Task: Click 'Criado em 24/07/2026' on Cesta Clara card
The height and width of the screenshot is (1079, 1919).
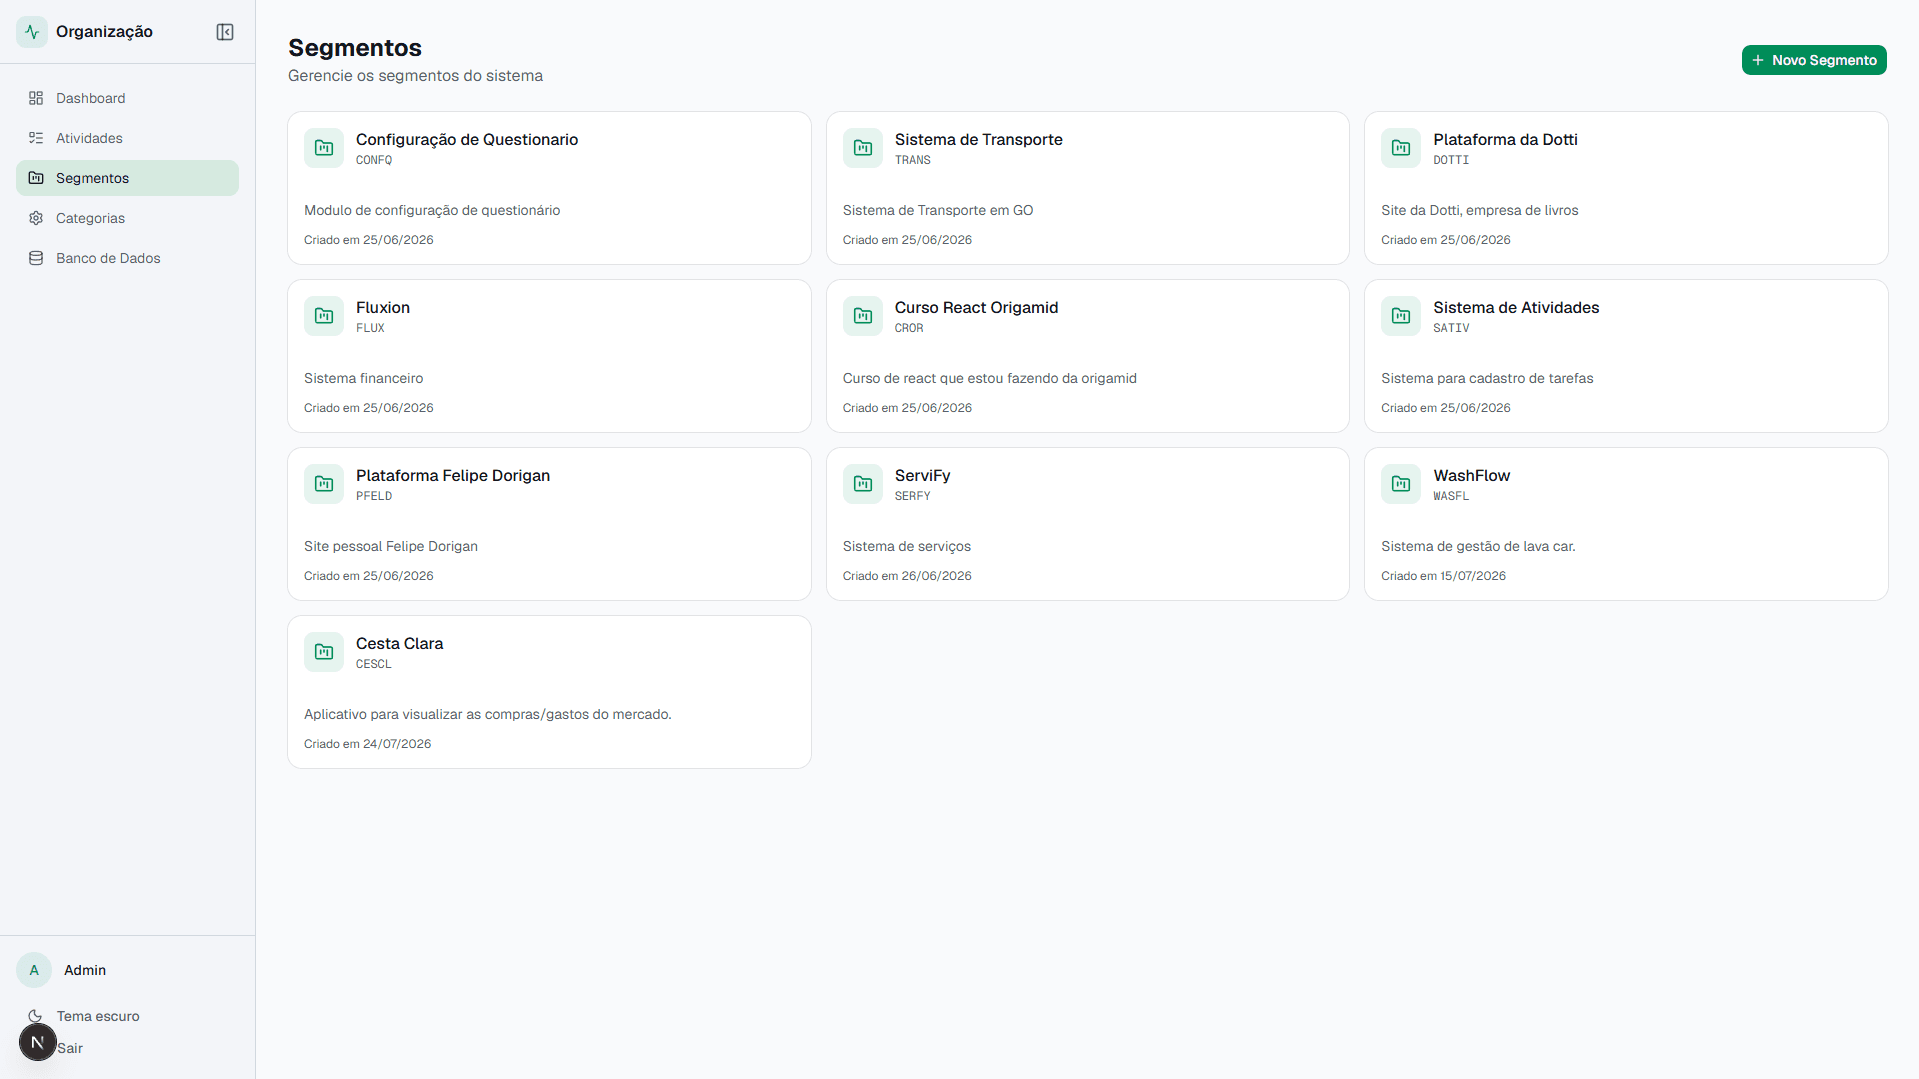Action: pos(367,744)
